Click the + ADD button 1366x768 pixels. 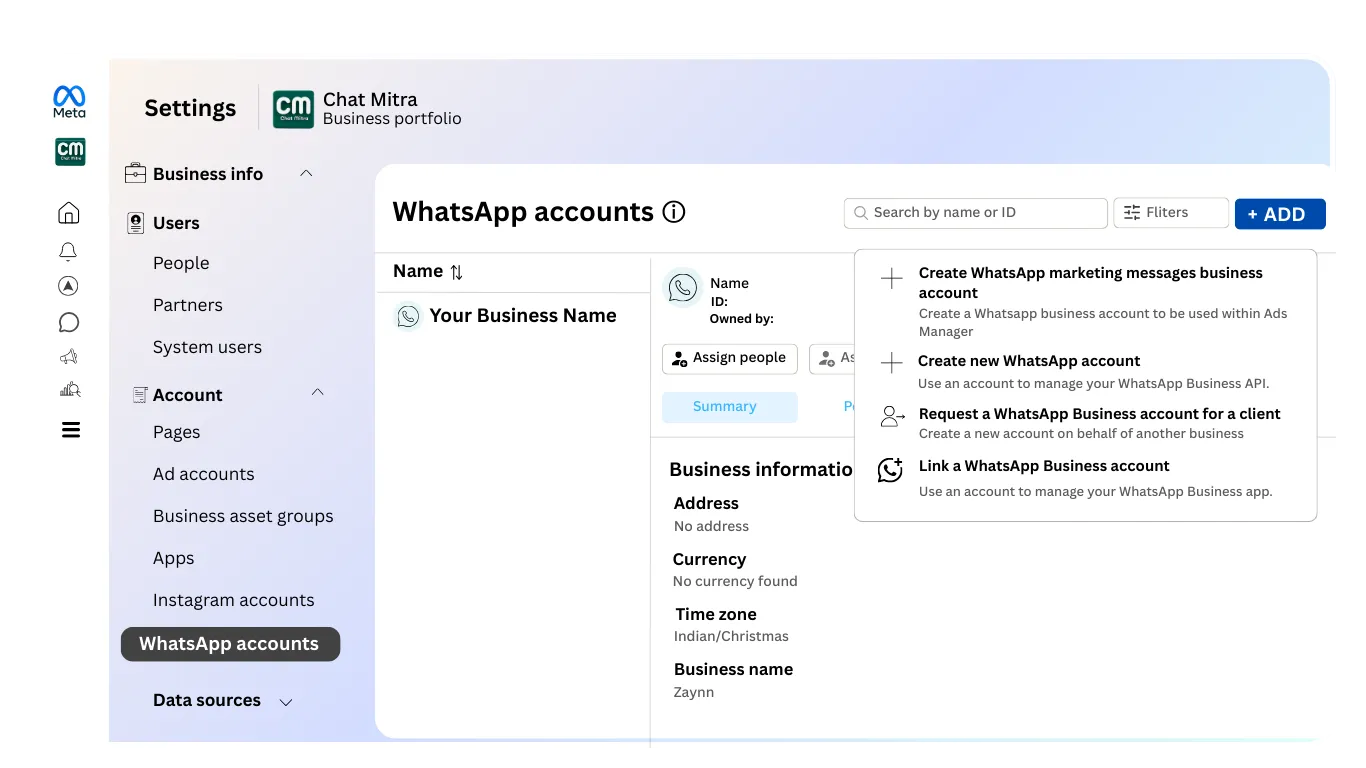[1280, 213]
